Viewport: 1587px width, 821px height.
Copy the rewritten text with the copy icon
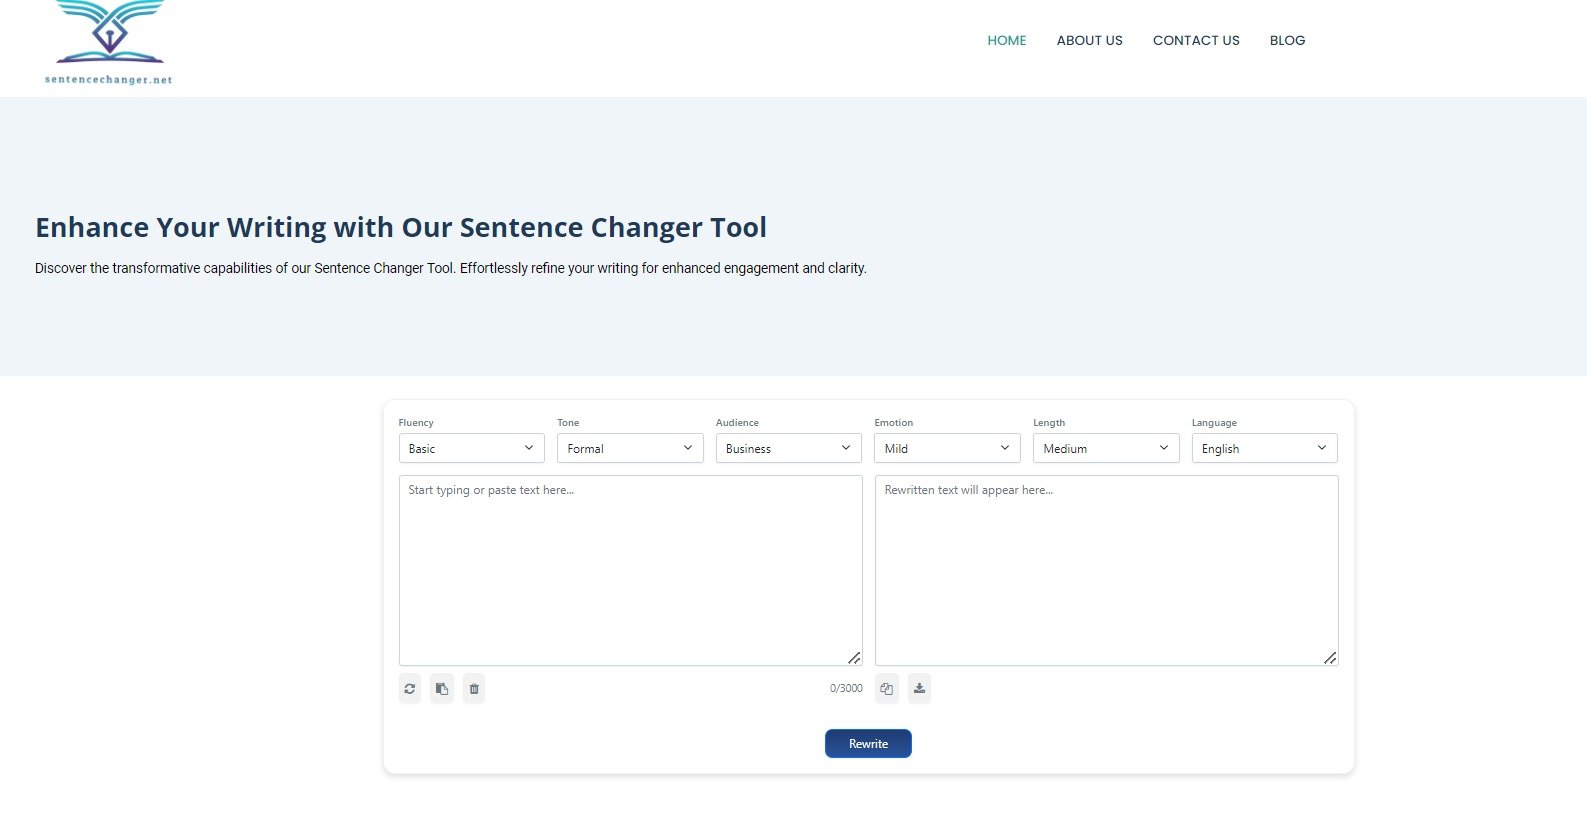coord(887,689)
